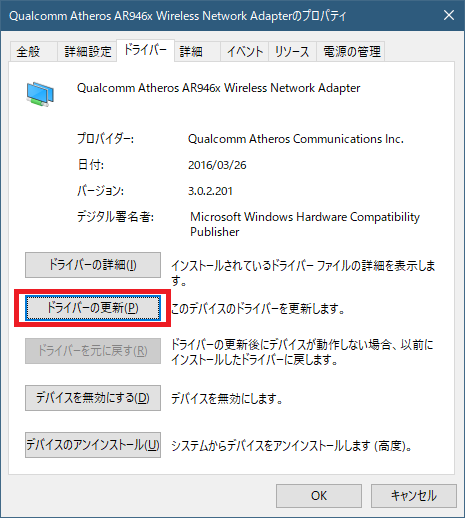The image size is (465, 518).
Task: Confirm the dialog with OK
Action: click(x=319, y=496)
